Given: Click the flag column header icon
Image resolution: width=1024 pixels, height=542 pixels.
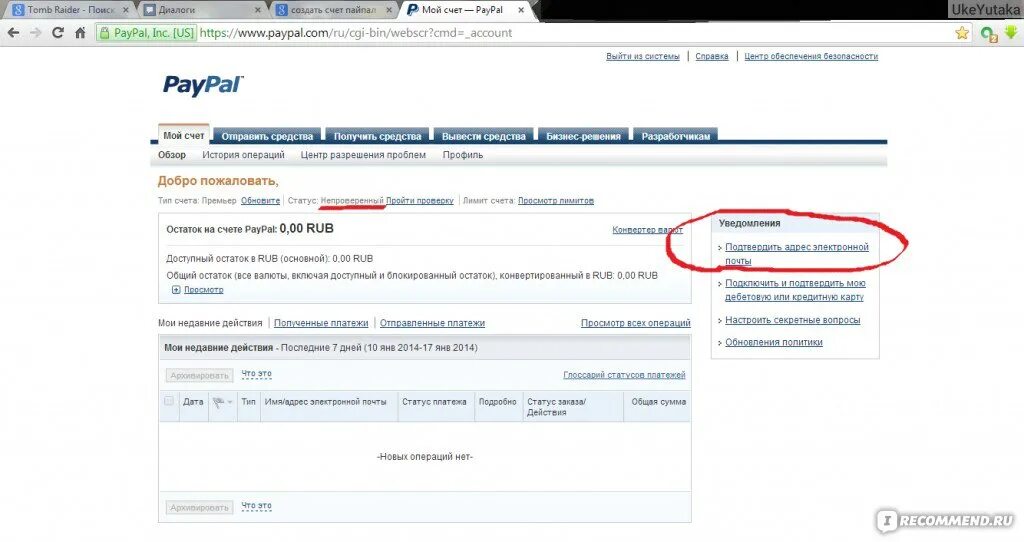Looking at the screenshot, I should click(219, 402).
